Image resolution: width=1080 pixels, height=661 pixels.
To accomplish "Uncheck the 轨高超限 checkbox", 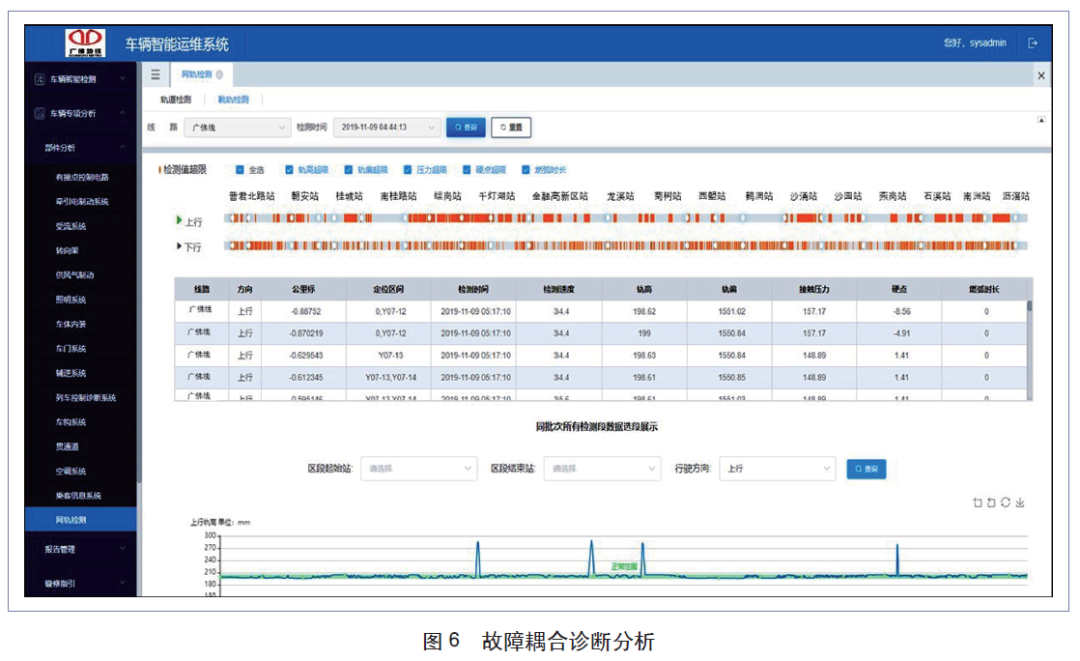I will (289, 170).
